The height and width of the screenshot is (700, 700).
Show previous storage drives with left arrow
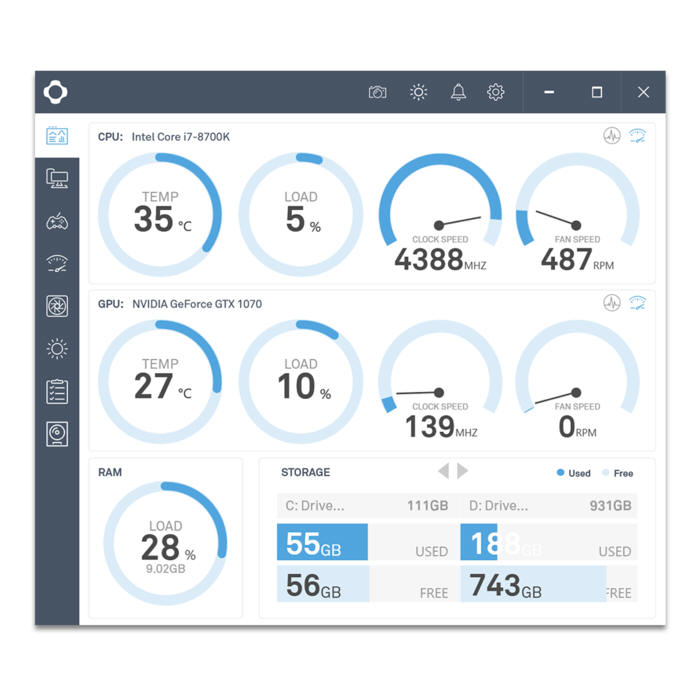point(444,471)
